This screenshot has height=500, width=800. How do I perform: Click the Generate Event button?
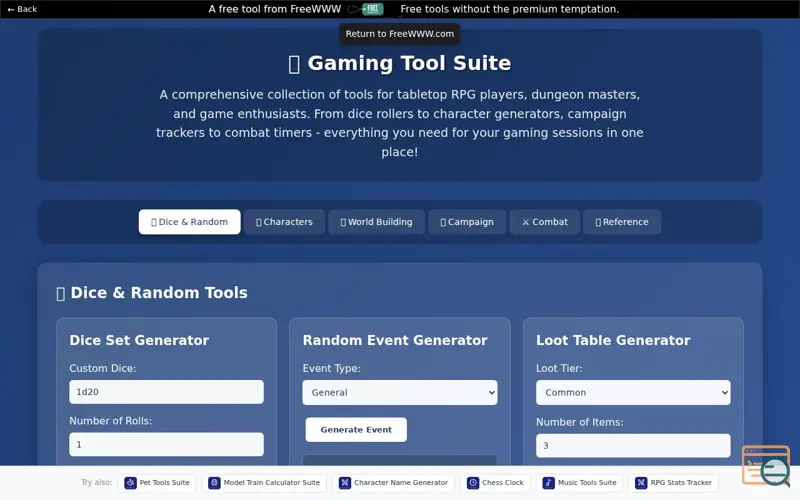tap(356, 430)
